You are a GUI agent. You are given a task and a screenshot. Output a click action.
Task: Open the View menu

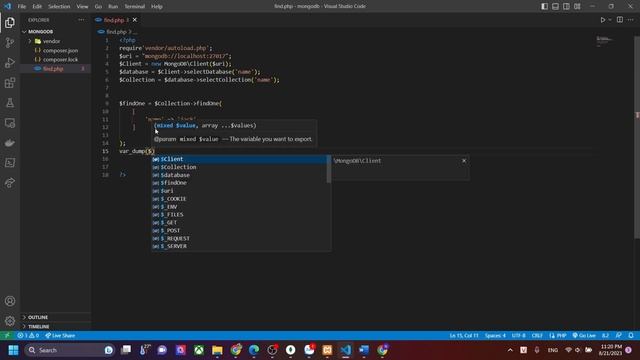[x=82, y=7]
